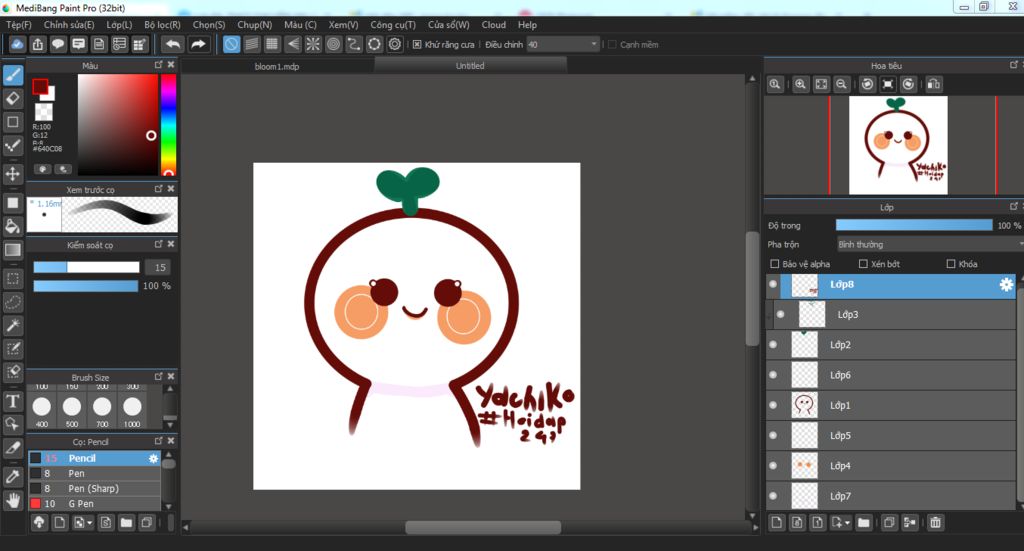Click the canvas horizontal scrollbar

tap(483, 527)
